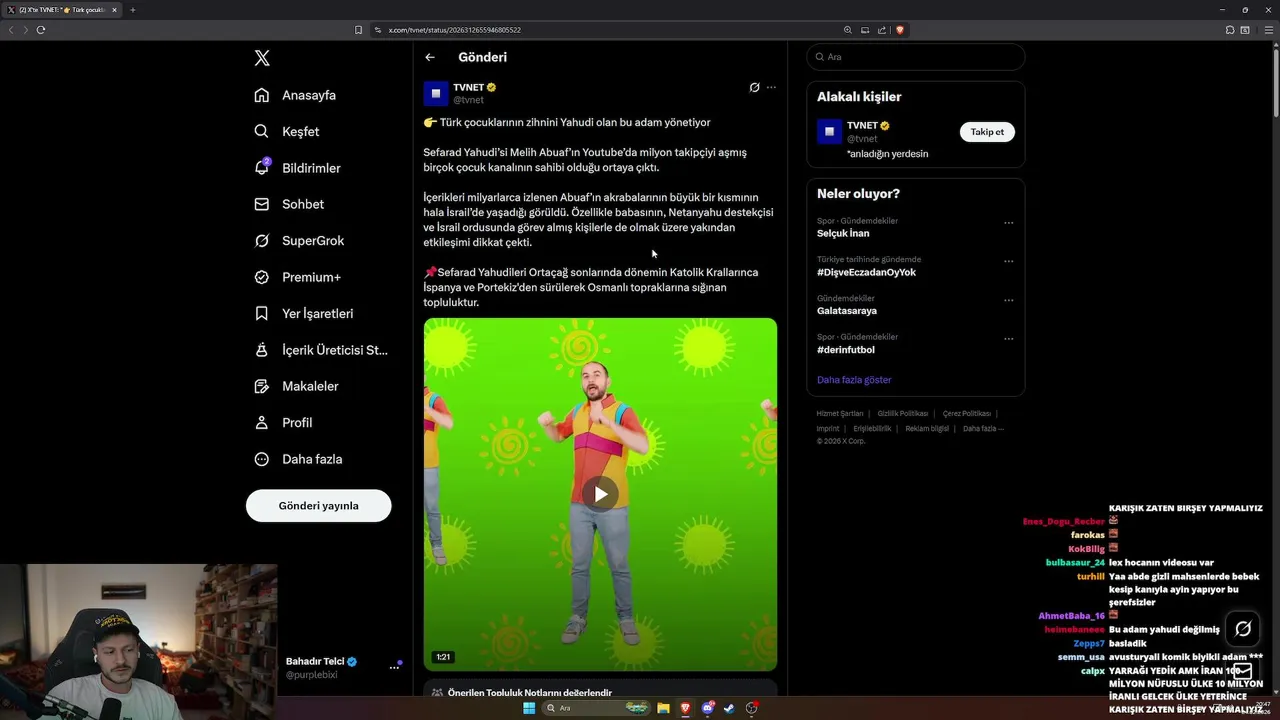This screenshot has width=1280, height=720.
Task: Click Gönderi yayınla button
Action: 318,506
